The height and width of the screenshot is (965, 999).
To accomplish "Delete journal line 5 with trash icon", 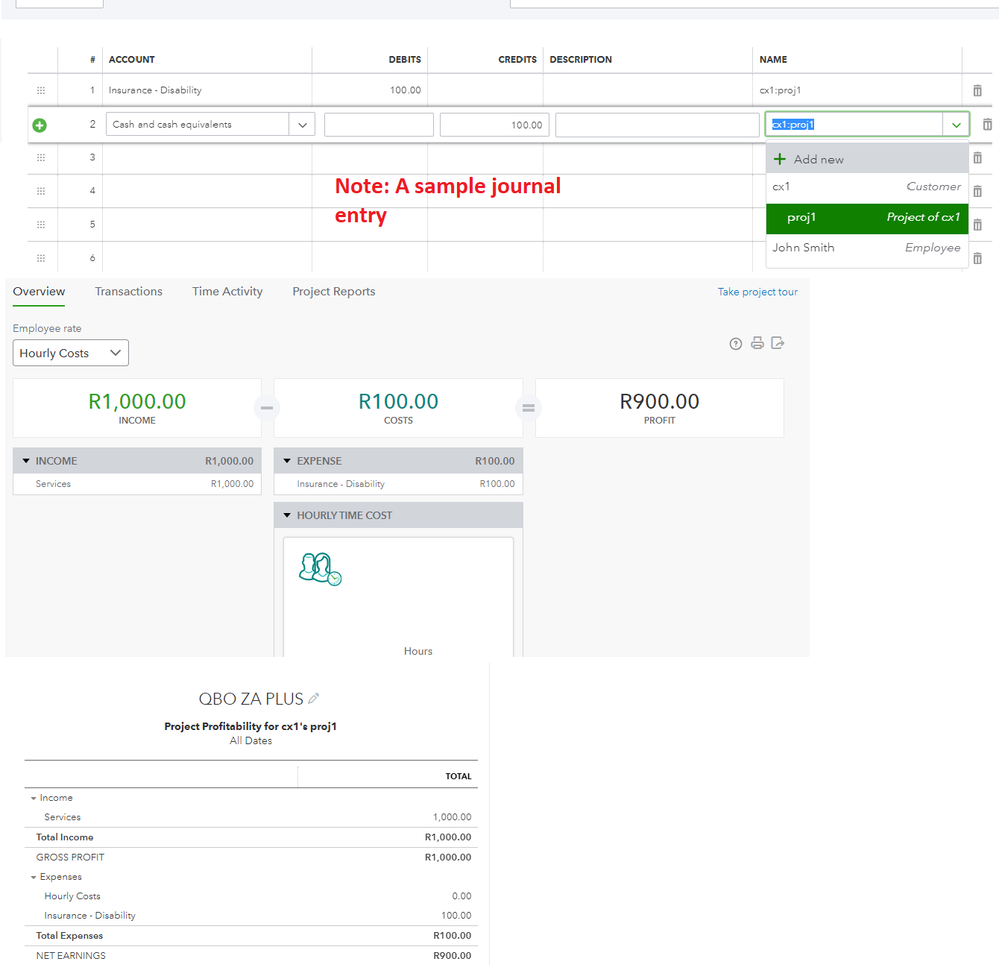I will click(x=977, y=225).
